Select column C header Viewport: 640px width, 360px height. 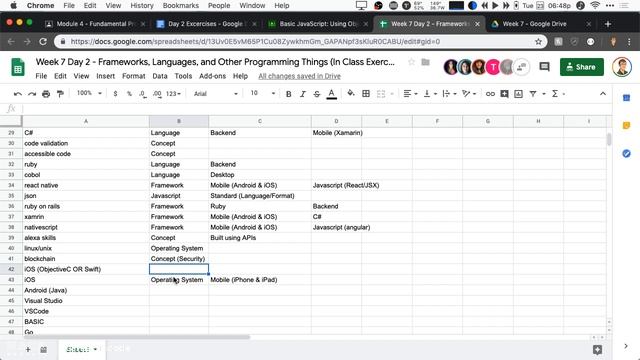260,121
